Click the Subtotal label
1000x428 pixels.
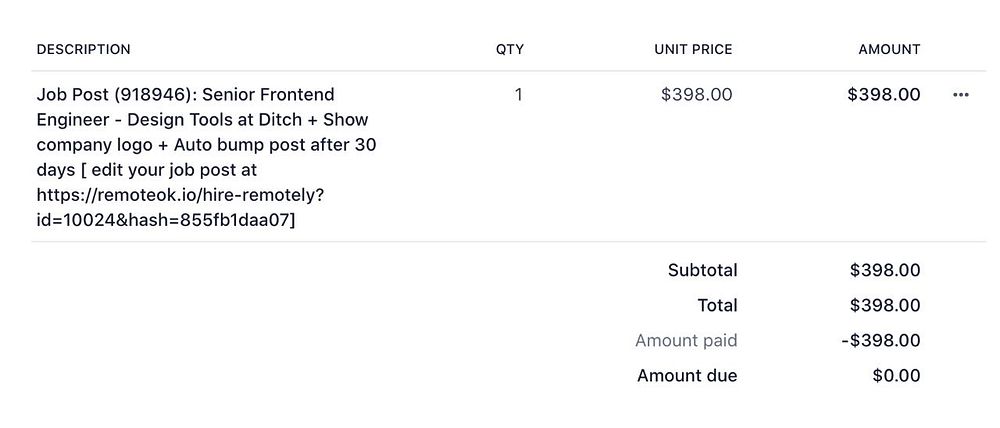702,270
